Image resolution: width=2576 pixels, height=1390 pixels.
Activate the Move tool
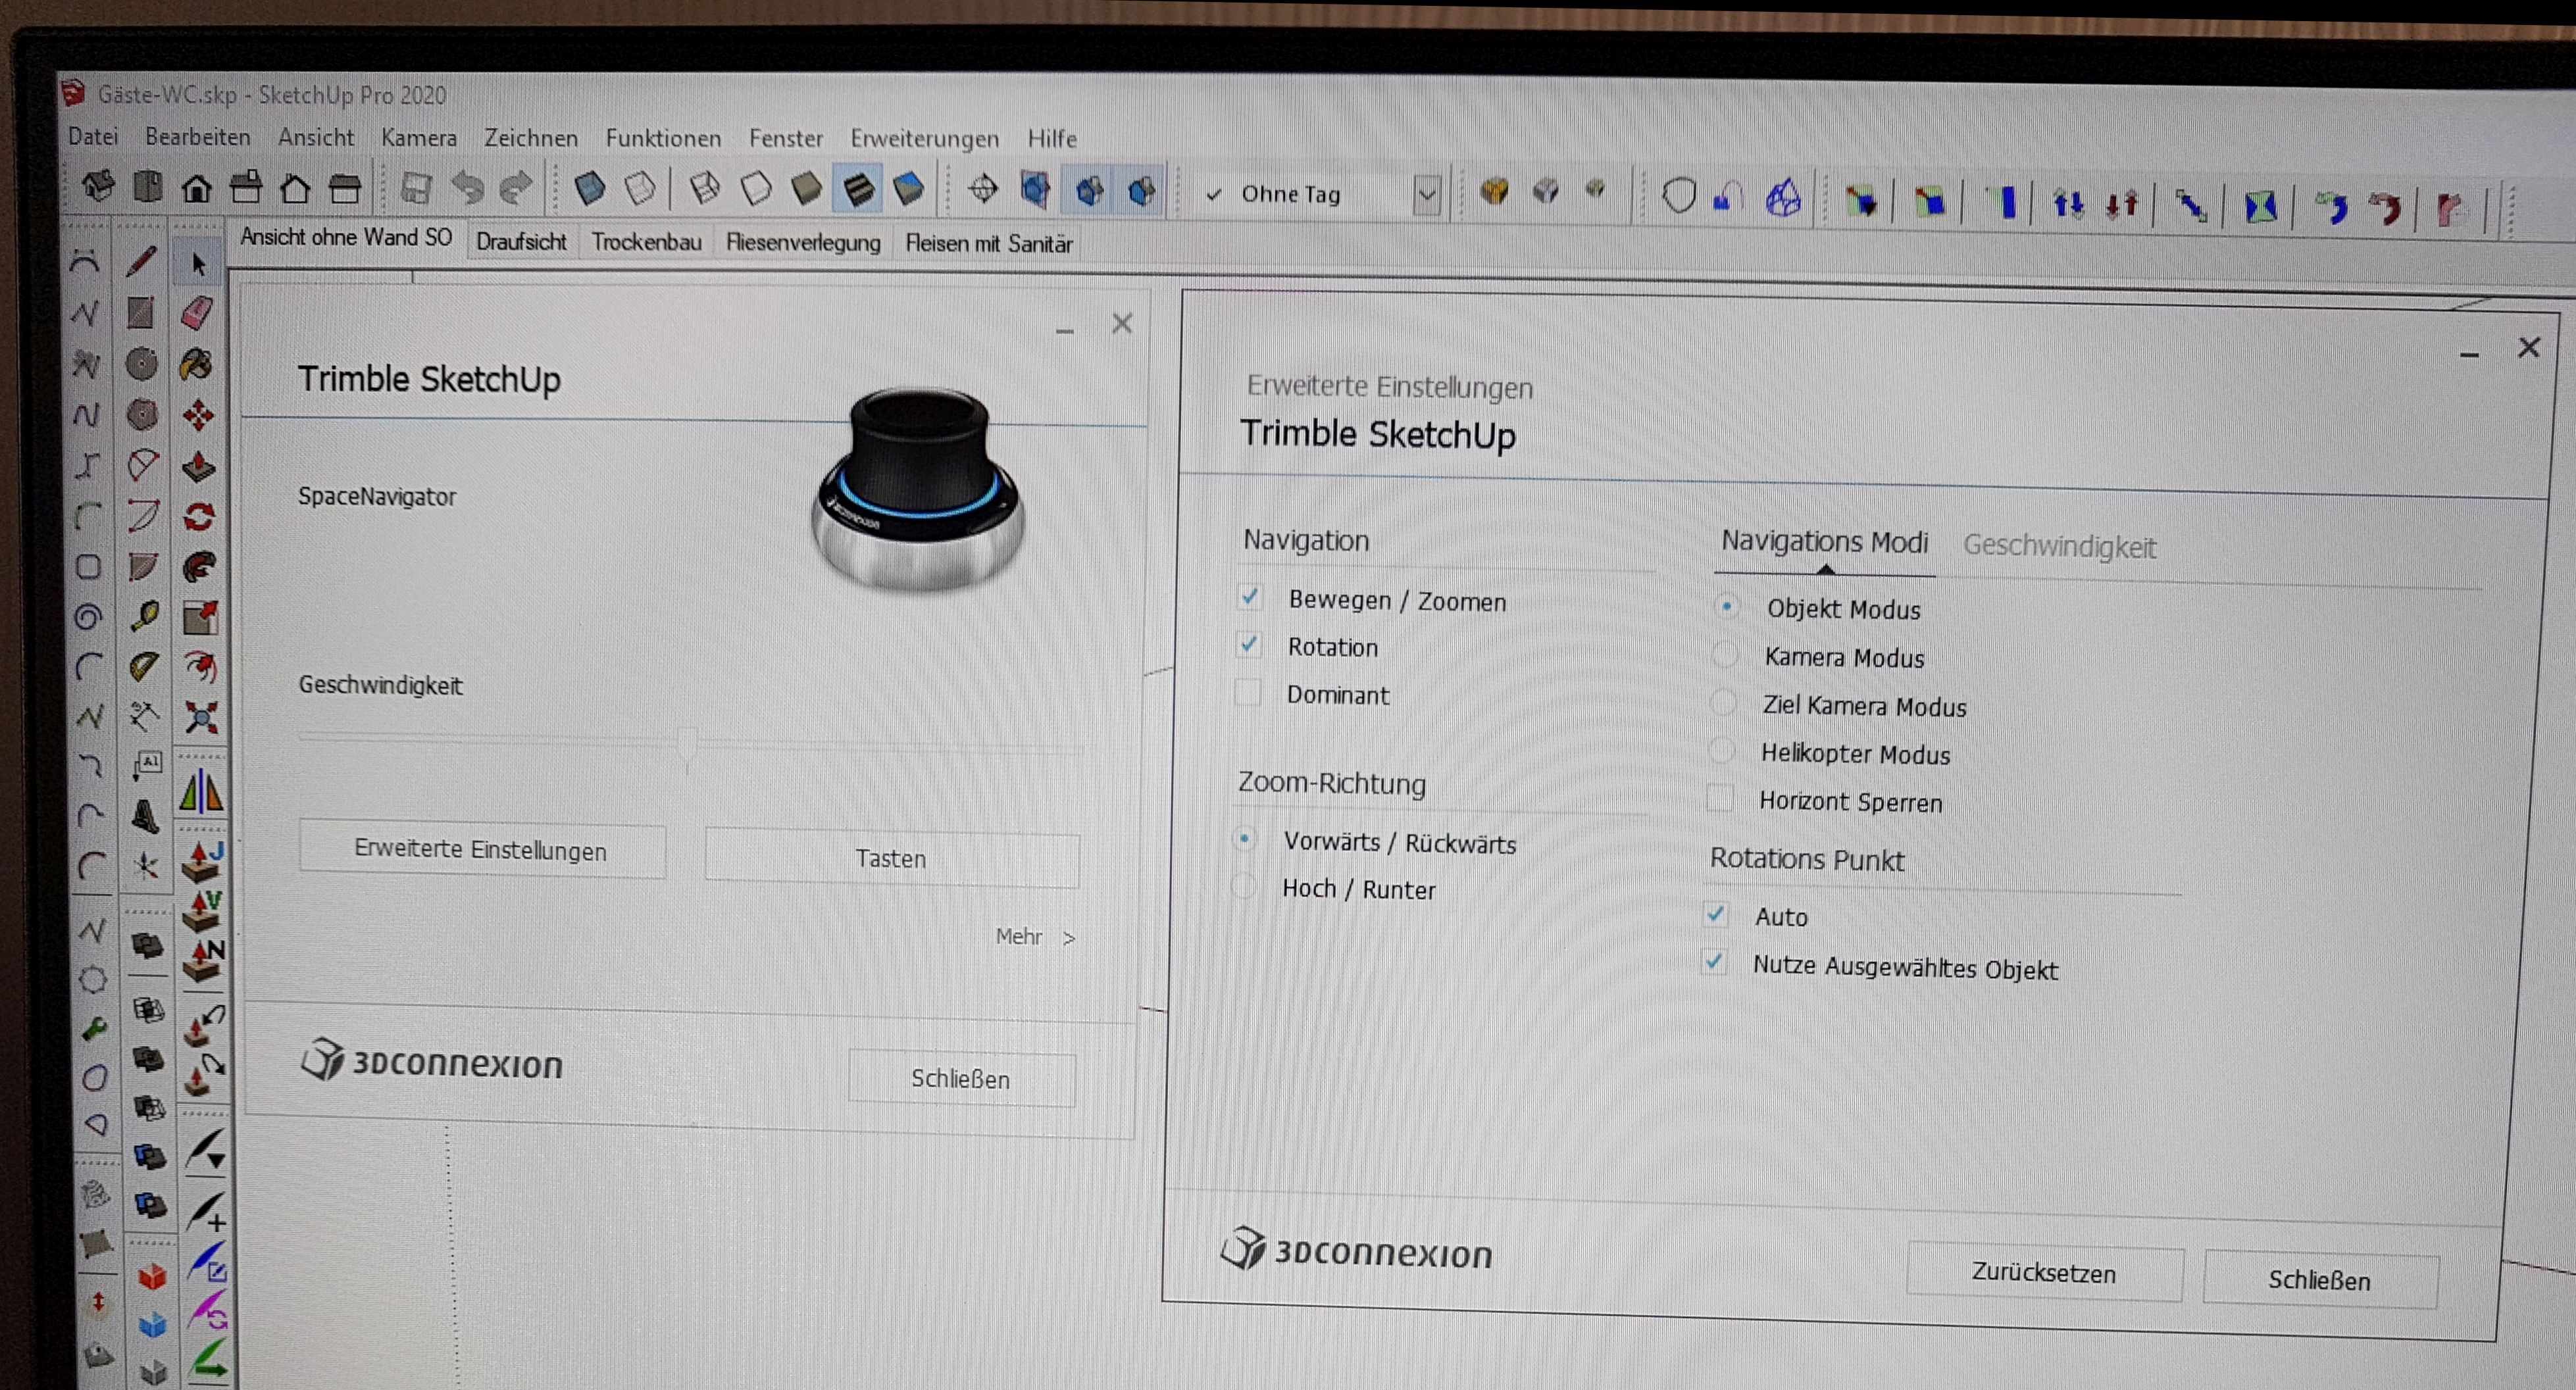(x=198, y=415)
